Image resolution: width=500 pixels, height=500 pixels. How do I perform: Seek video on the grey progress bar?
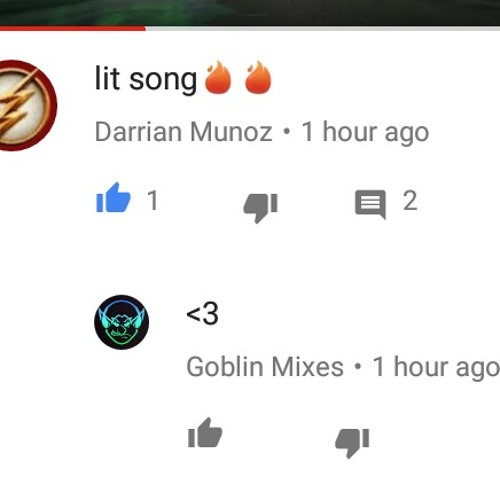[323, 29]
